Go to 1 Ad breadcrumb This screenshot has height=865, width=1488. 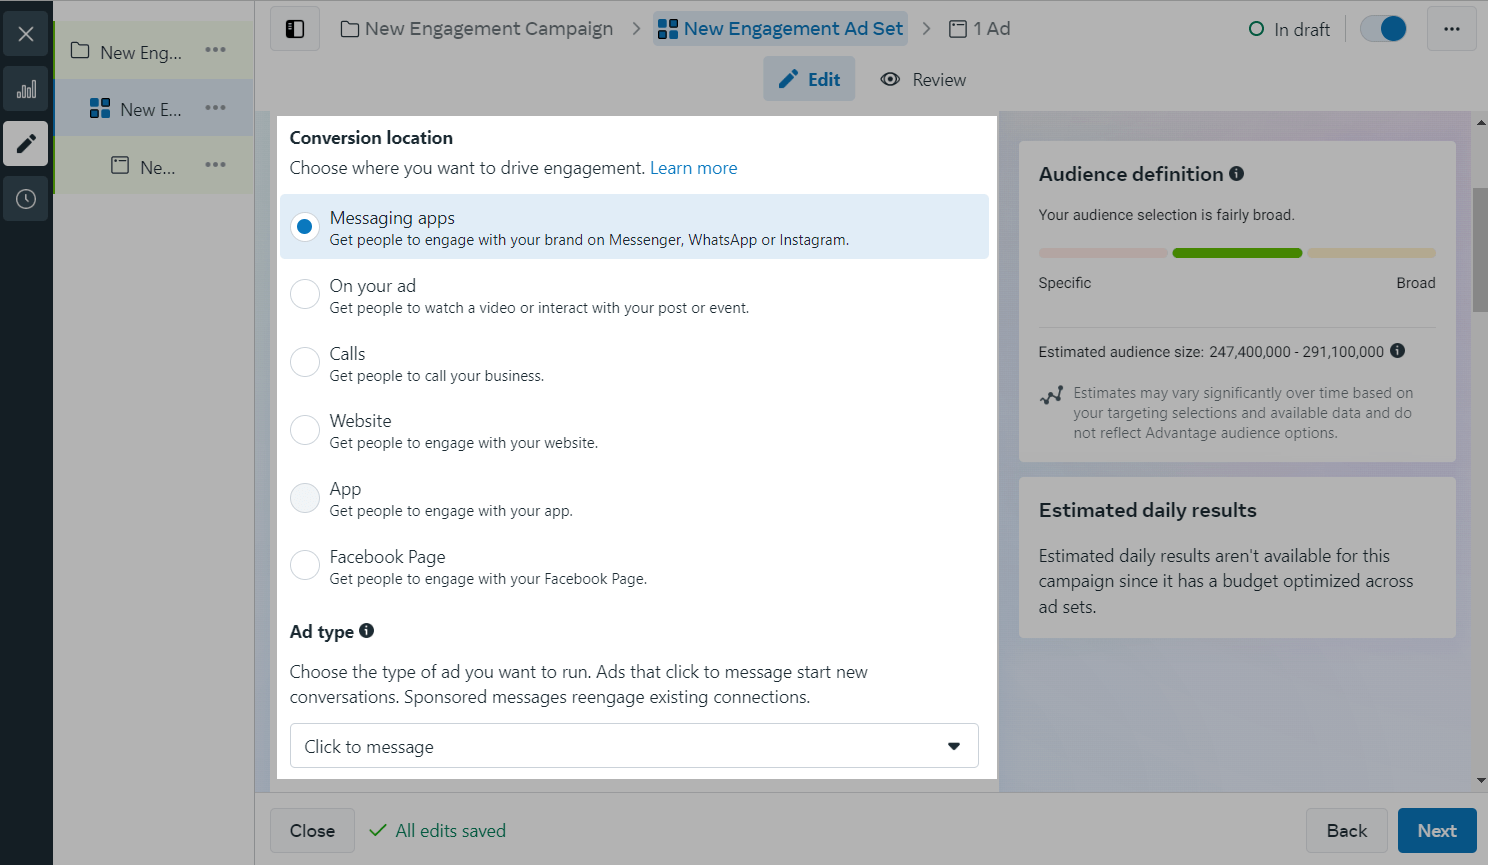[980, 29]
